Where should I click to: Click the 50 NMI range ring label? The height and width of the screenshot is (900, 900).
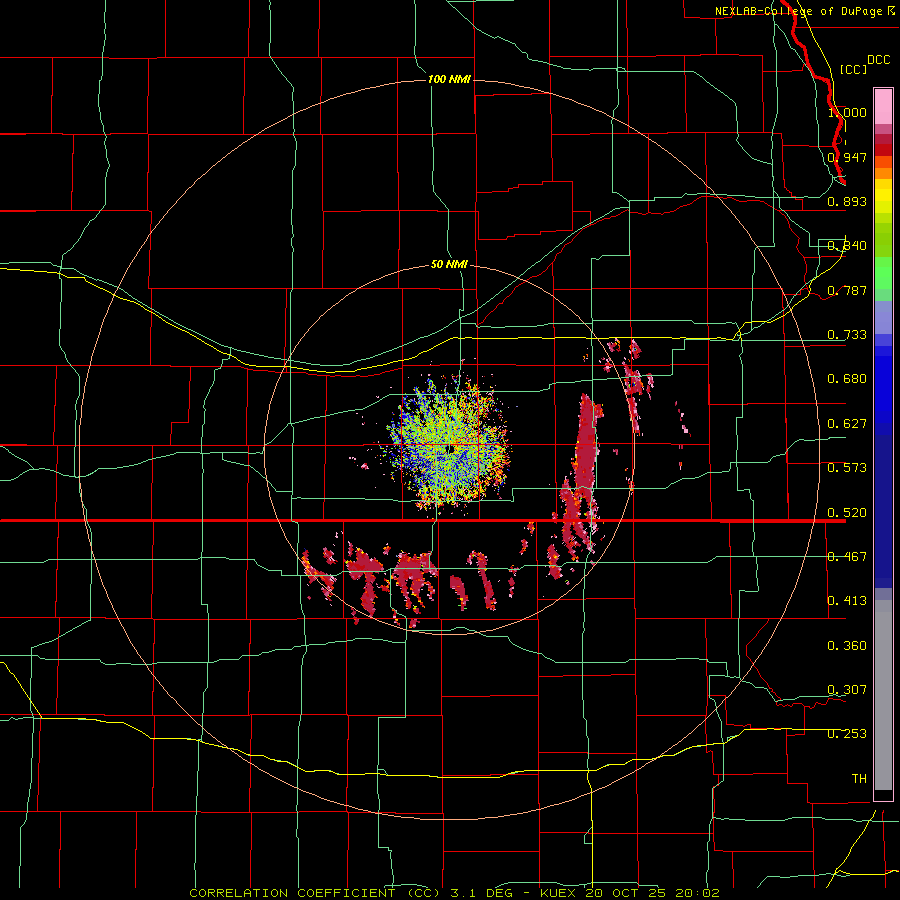point(449,264)
